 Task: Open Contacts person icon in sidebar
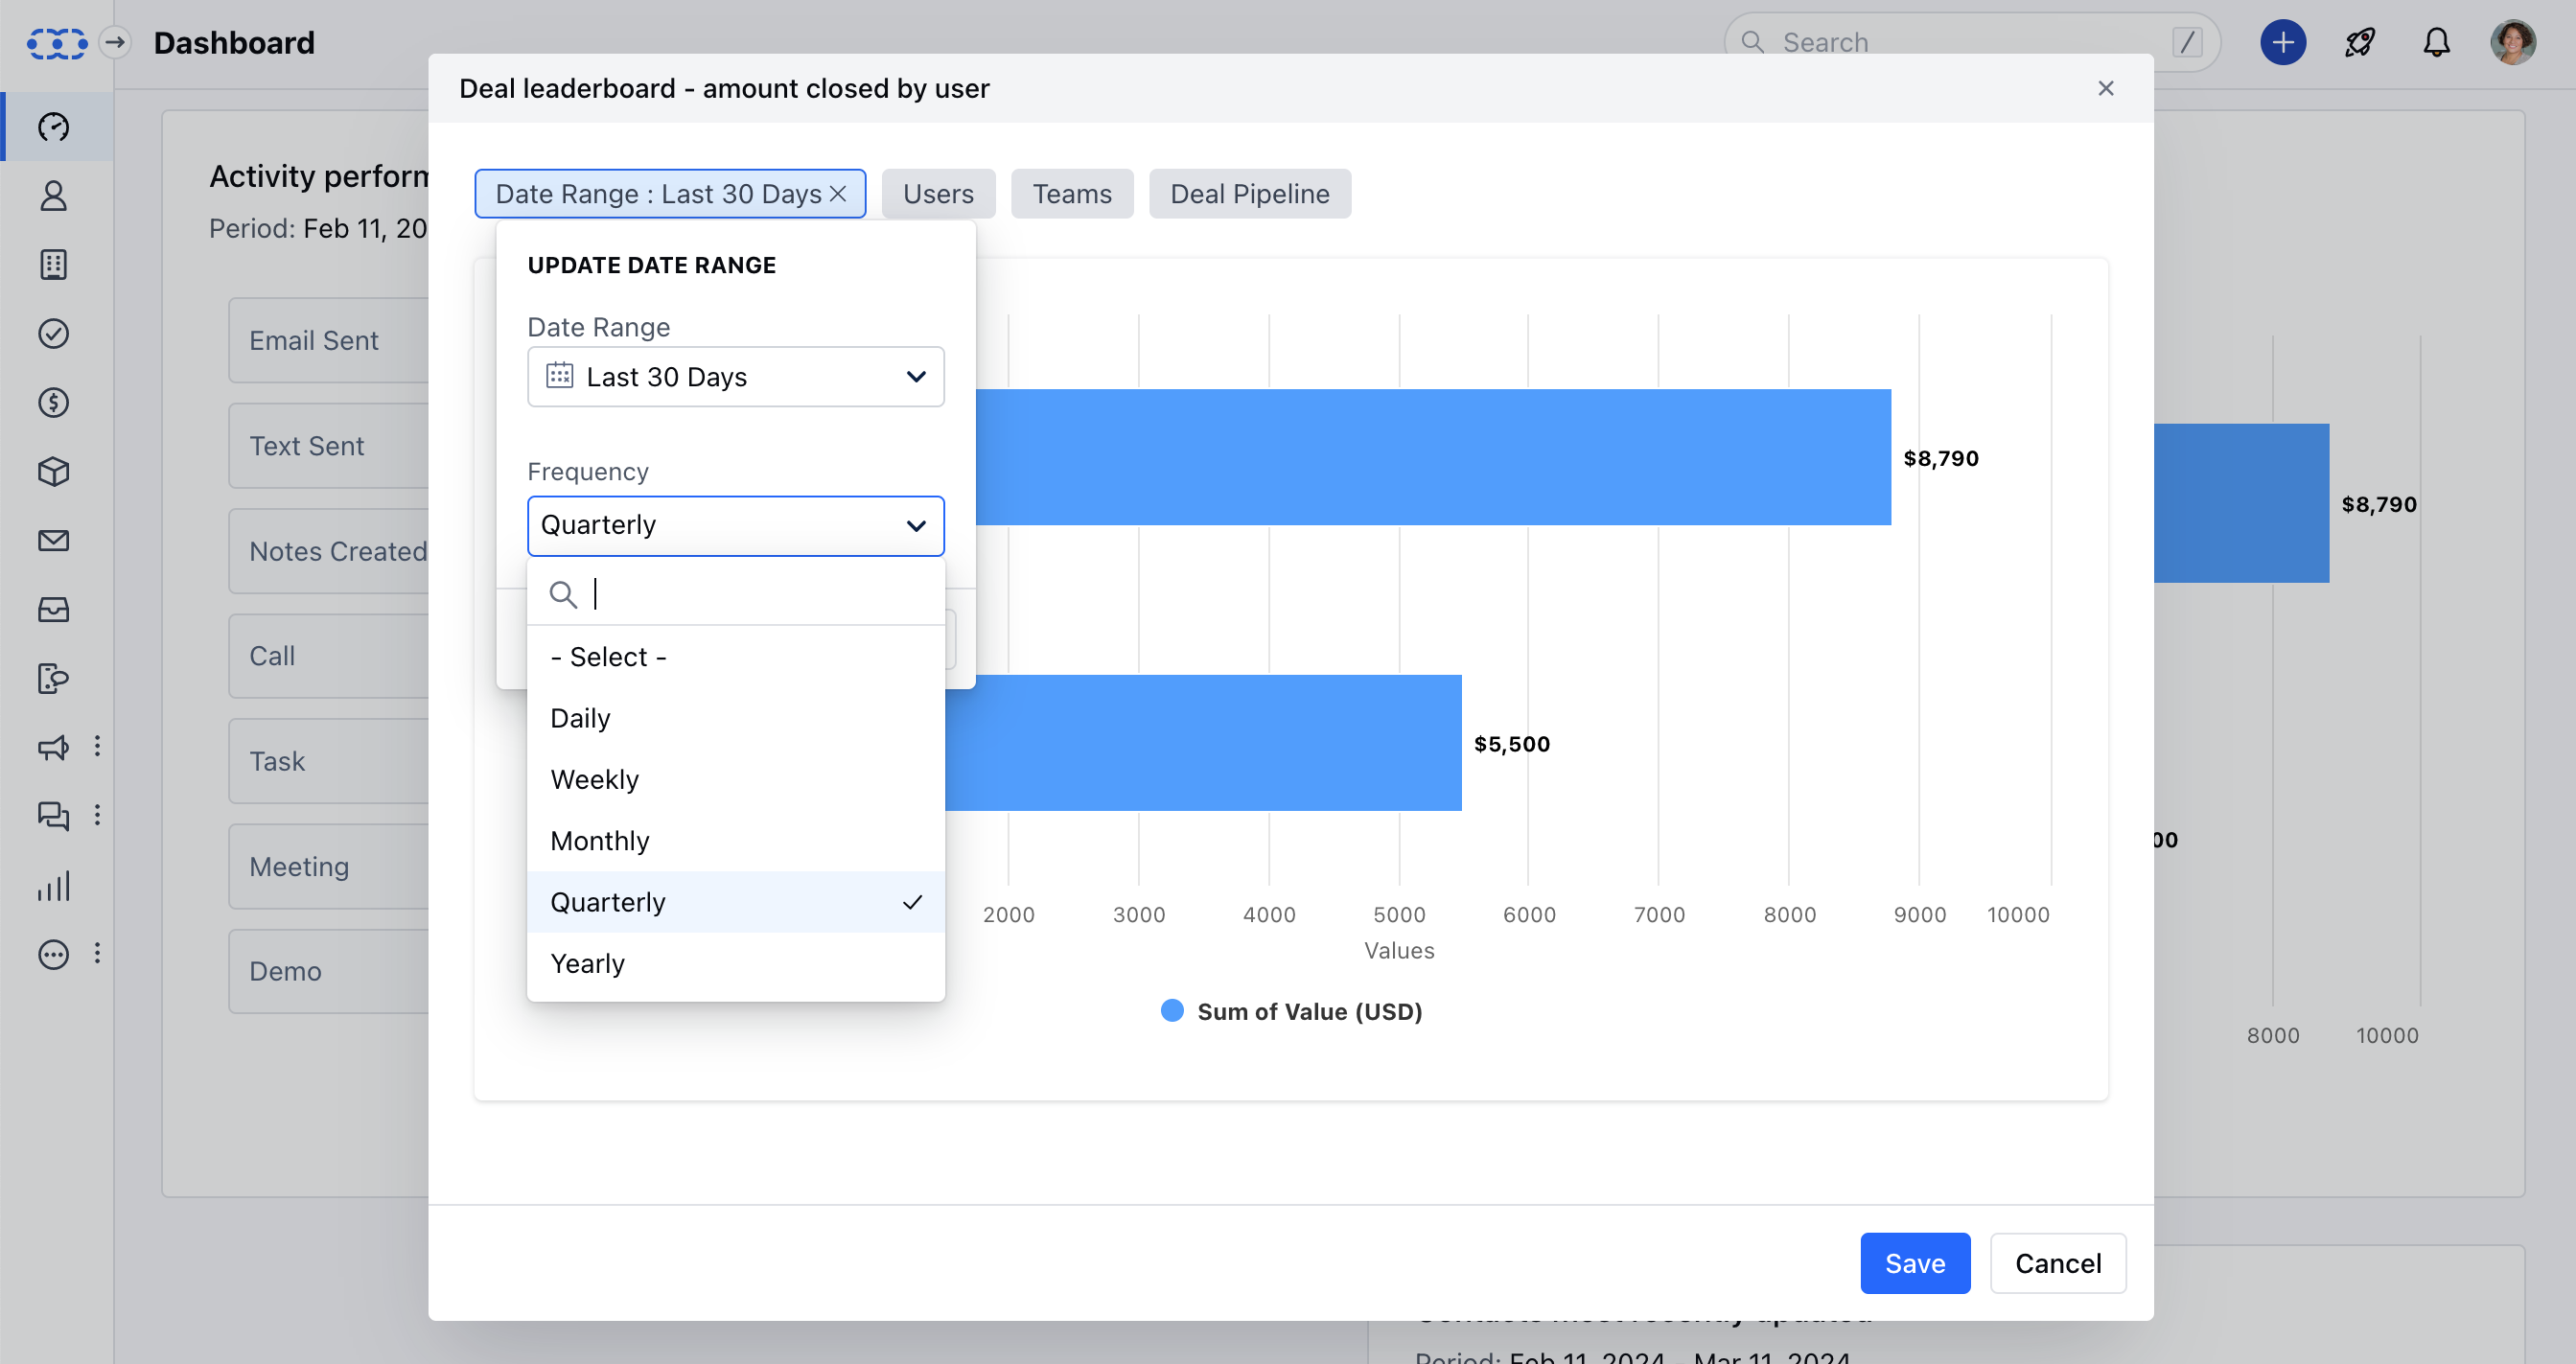(53, 196)
